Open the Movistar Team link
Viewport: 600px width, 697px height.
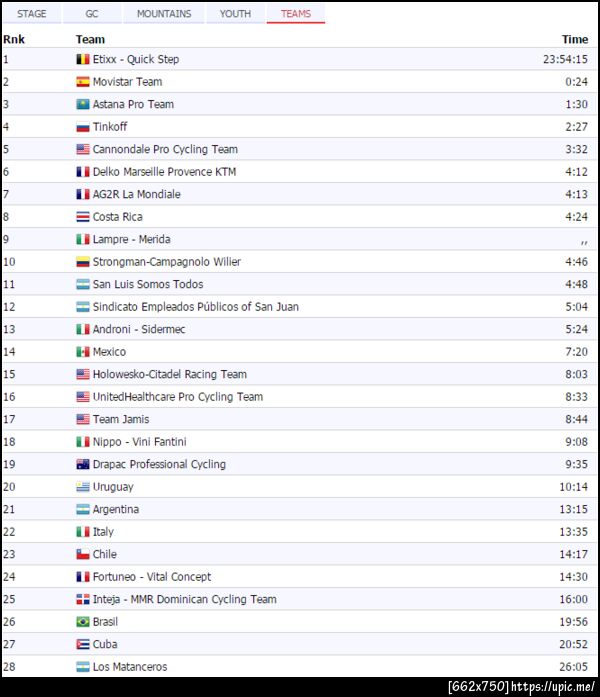[127, 82]
